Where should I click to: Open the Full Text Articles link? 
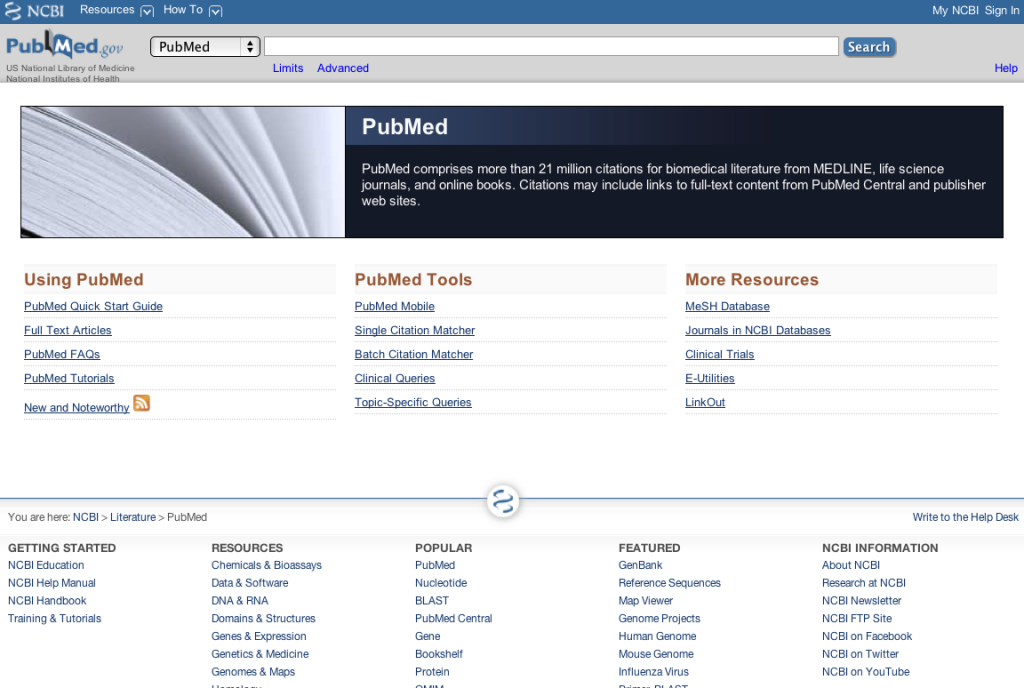point(68,330)
